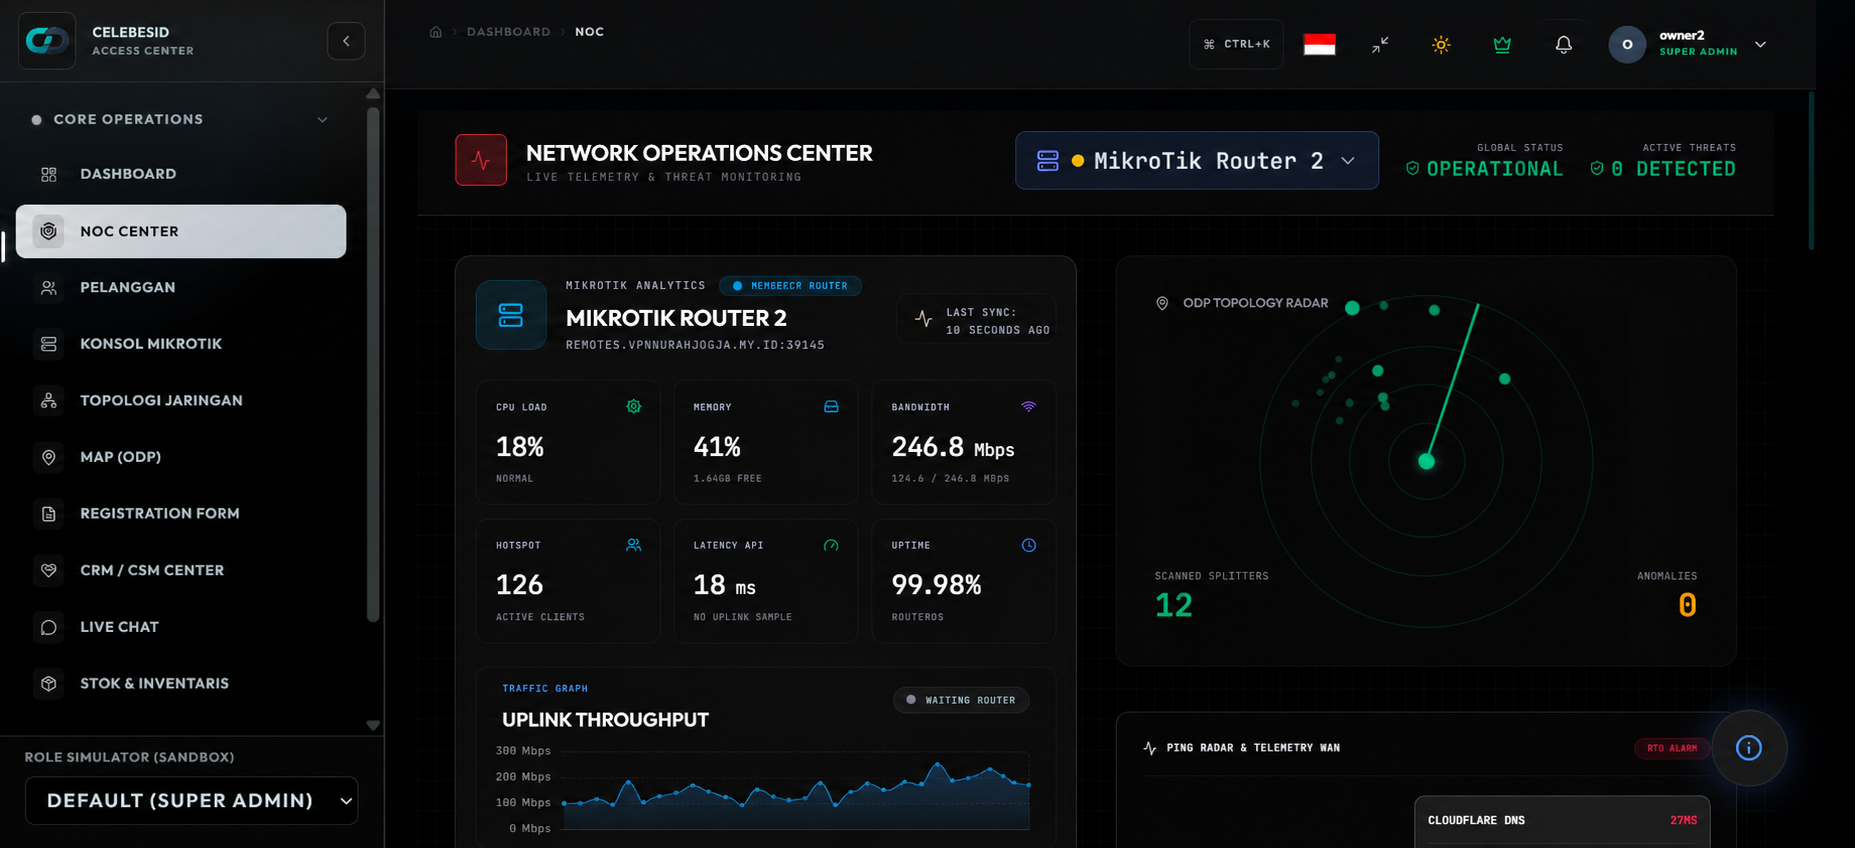The image size is (1855, 848).
Task: Open Map (ODP) page
Action: (x=181, y=457)
